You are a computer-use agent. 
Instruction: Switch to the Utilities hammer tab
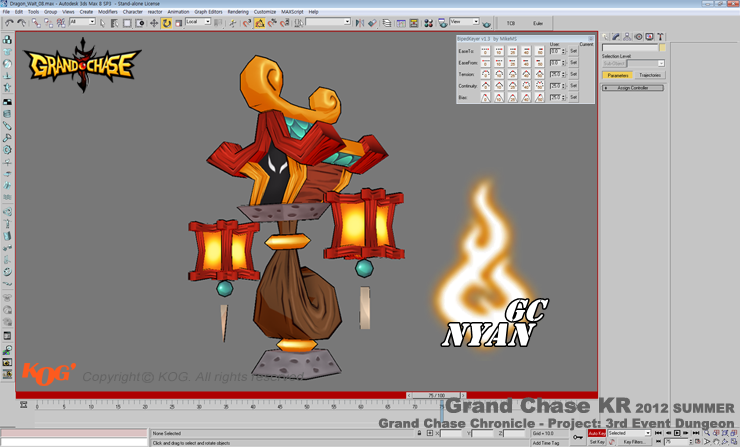[660, 36]
